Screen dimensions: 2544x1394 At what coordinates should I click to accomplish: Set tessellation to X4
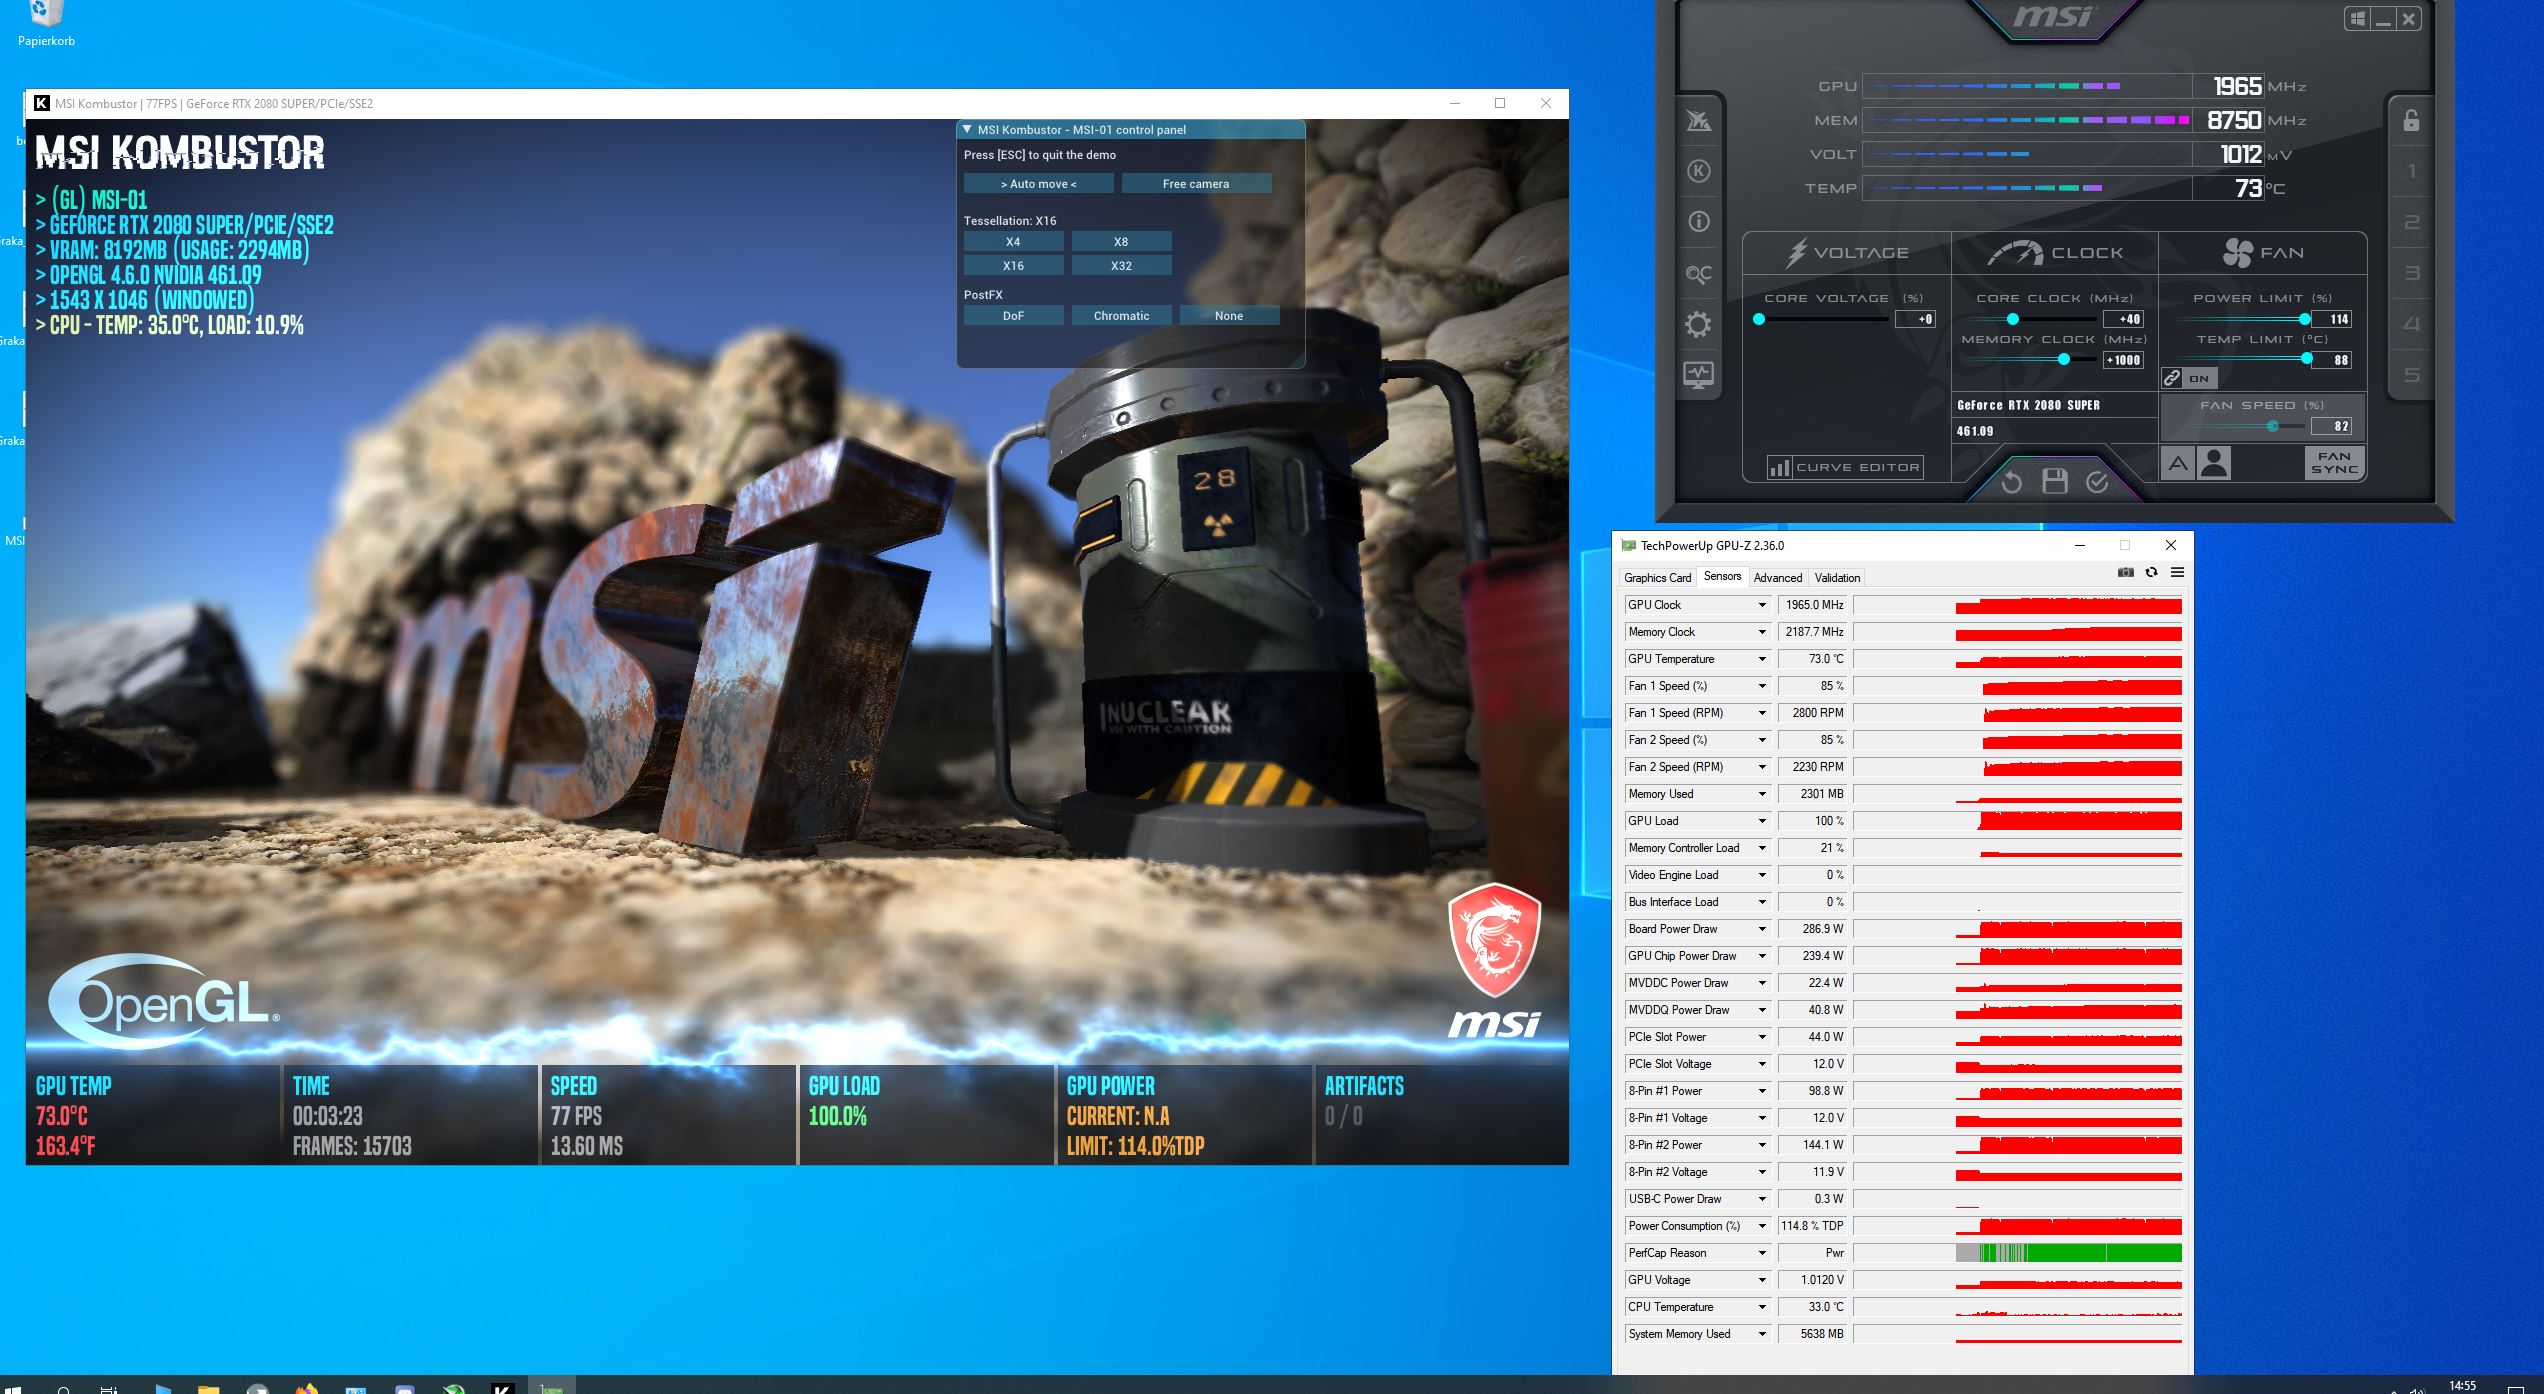click(1013, 241)
